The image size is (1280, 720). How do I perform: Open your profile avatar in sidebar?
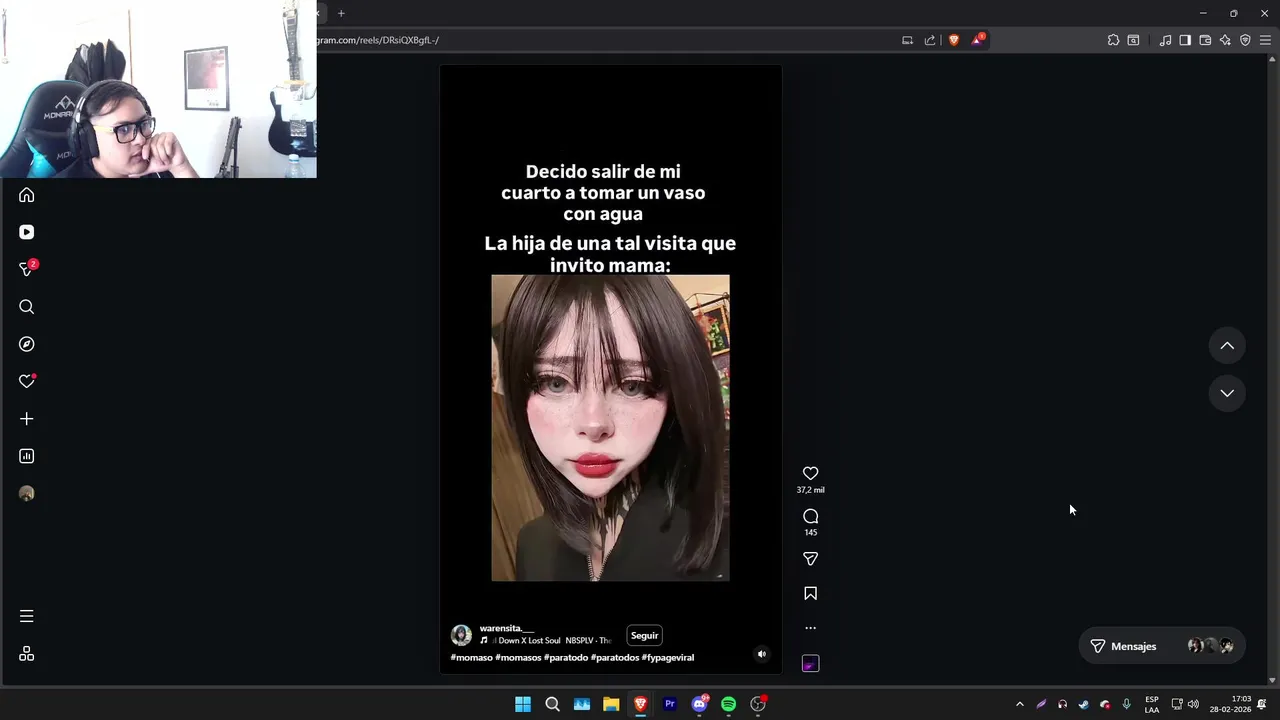coord(27,493)
